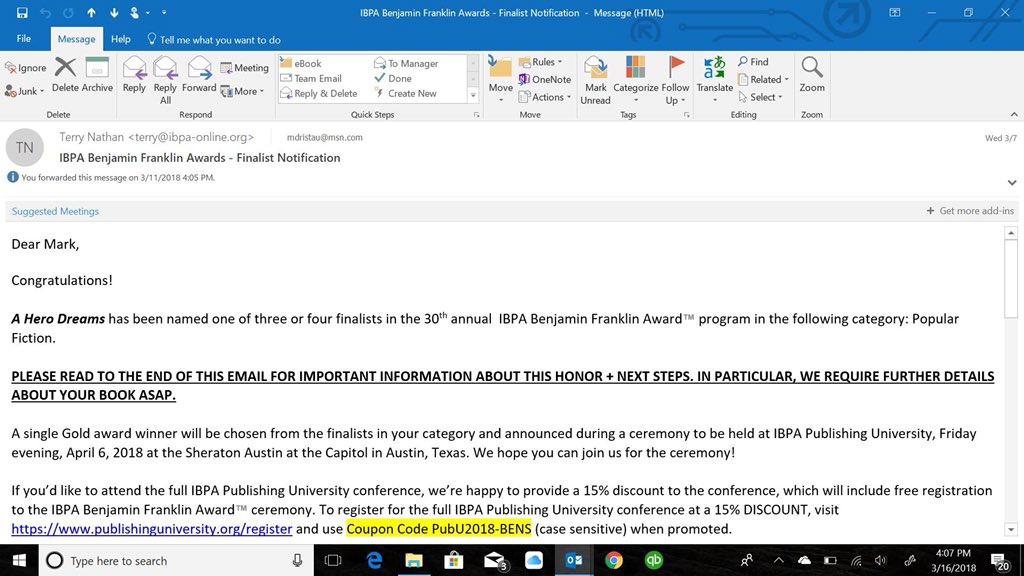Open Suggested Meetings add-in

[x=55, y=211]
